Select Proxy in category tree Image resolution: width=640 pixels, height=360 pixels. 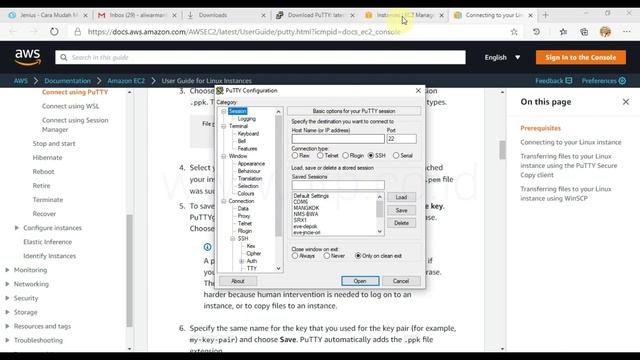tap(244, 216)
